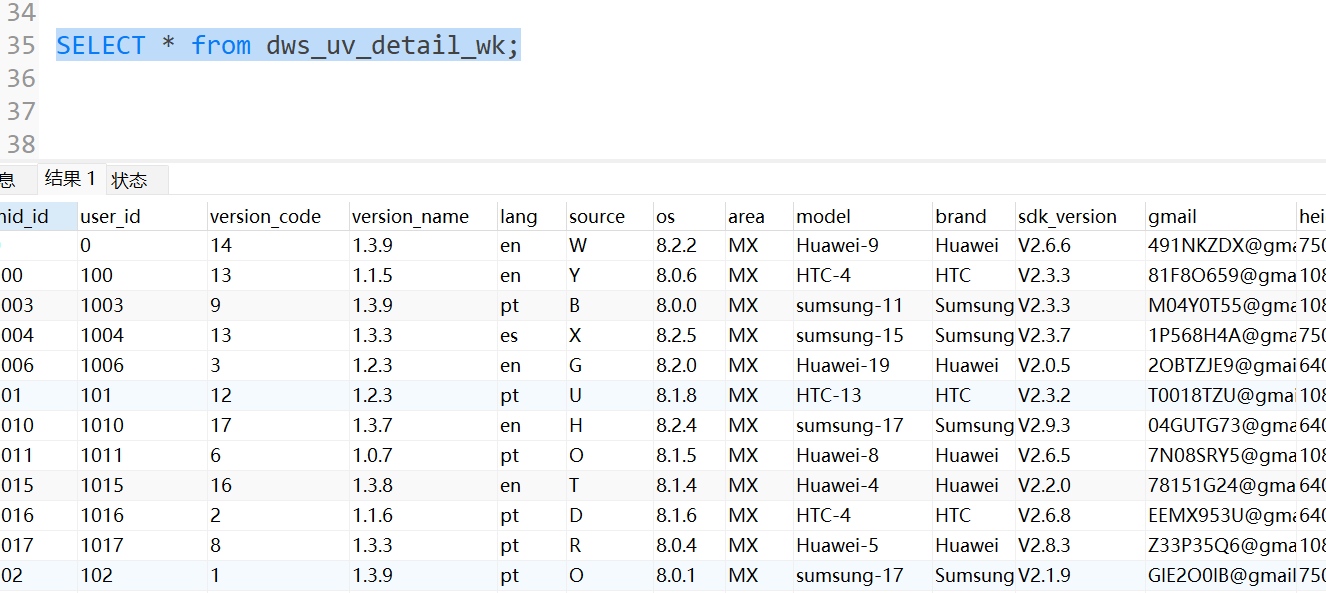Switch to the 结果 1 tab
Screen dimensions: 1326x593
pos(70,179)
